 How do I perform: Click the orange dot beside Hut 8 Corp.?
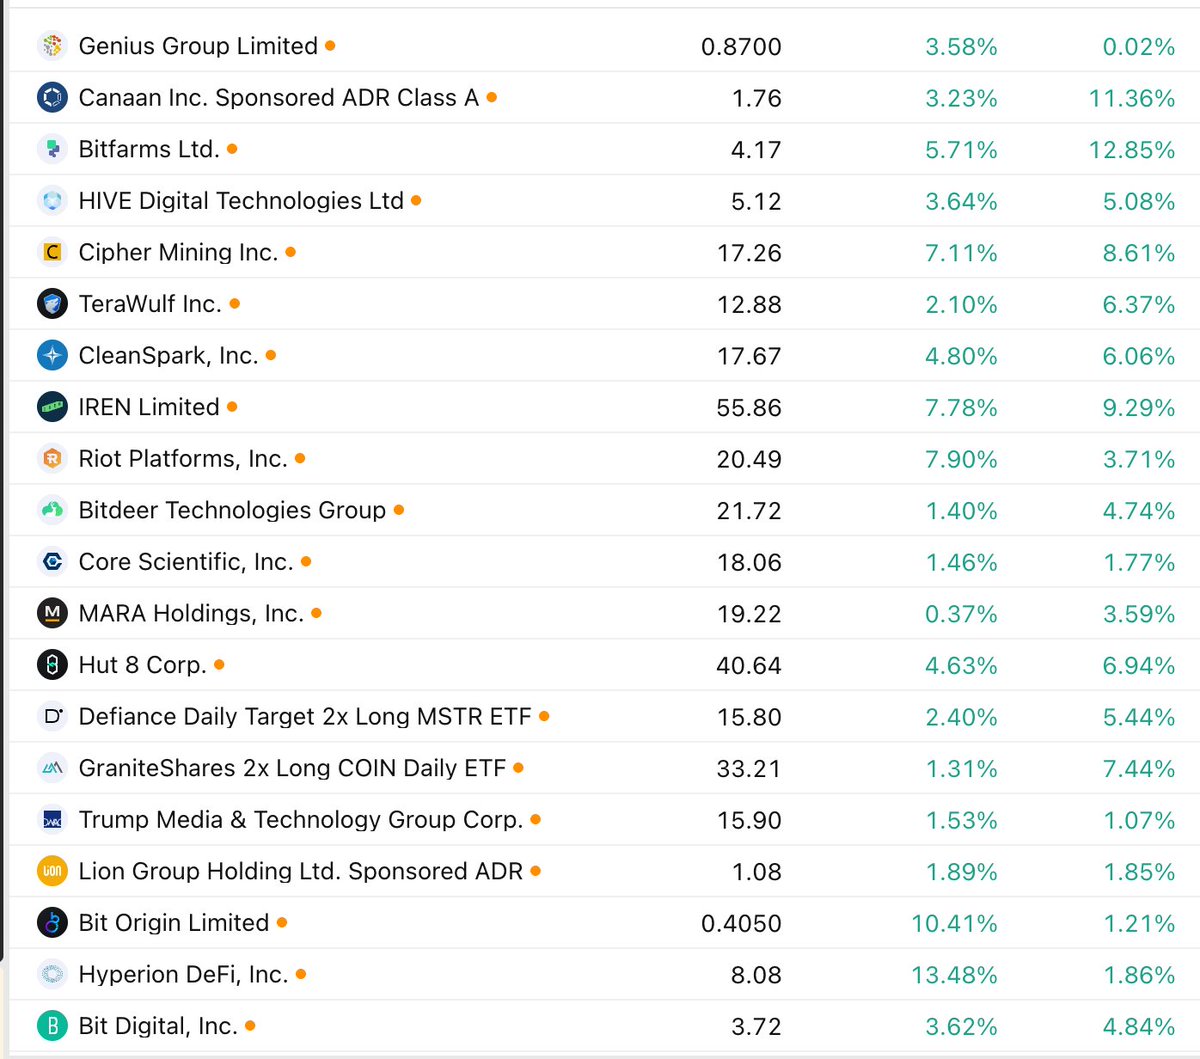219,665
